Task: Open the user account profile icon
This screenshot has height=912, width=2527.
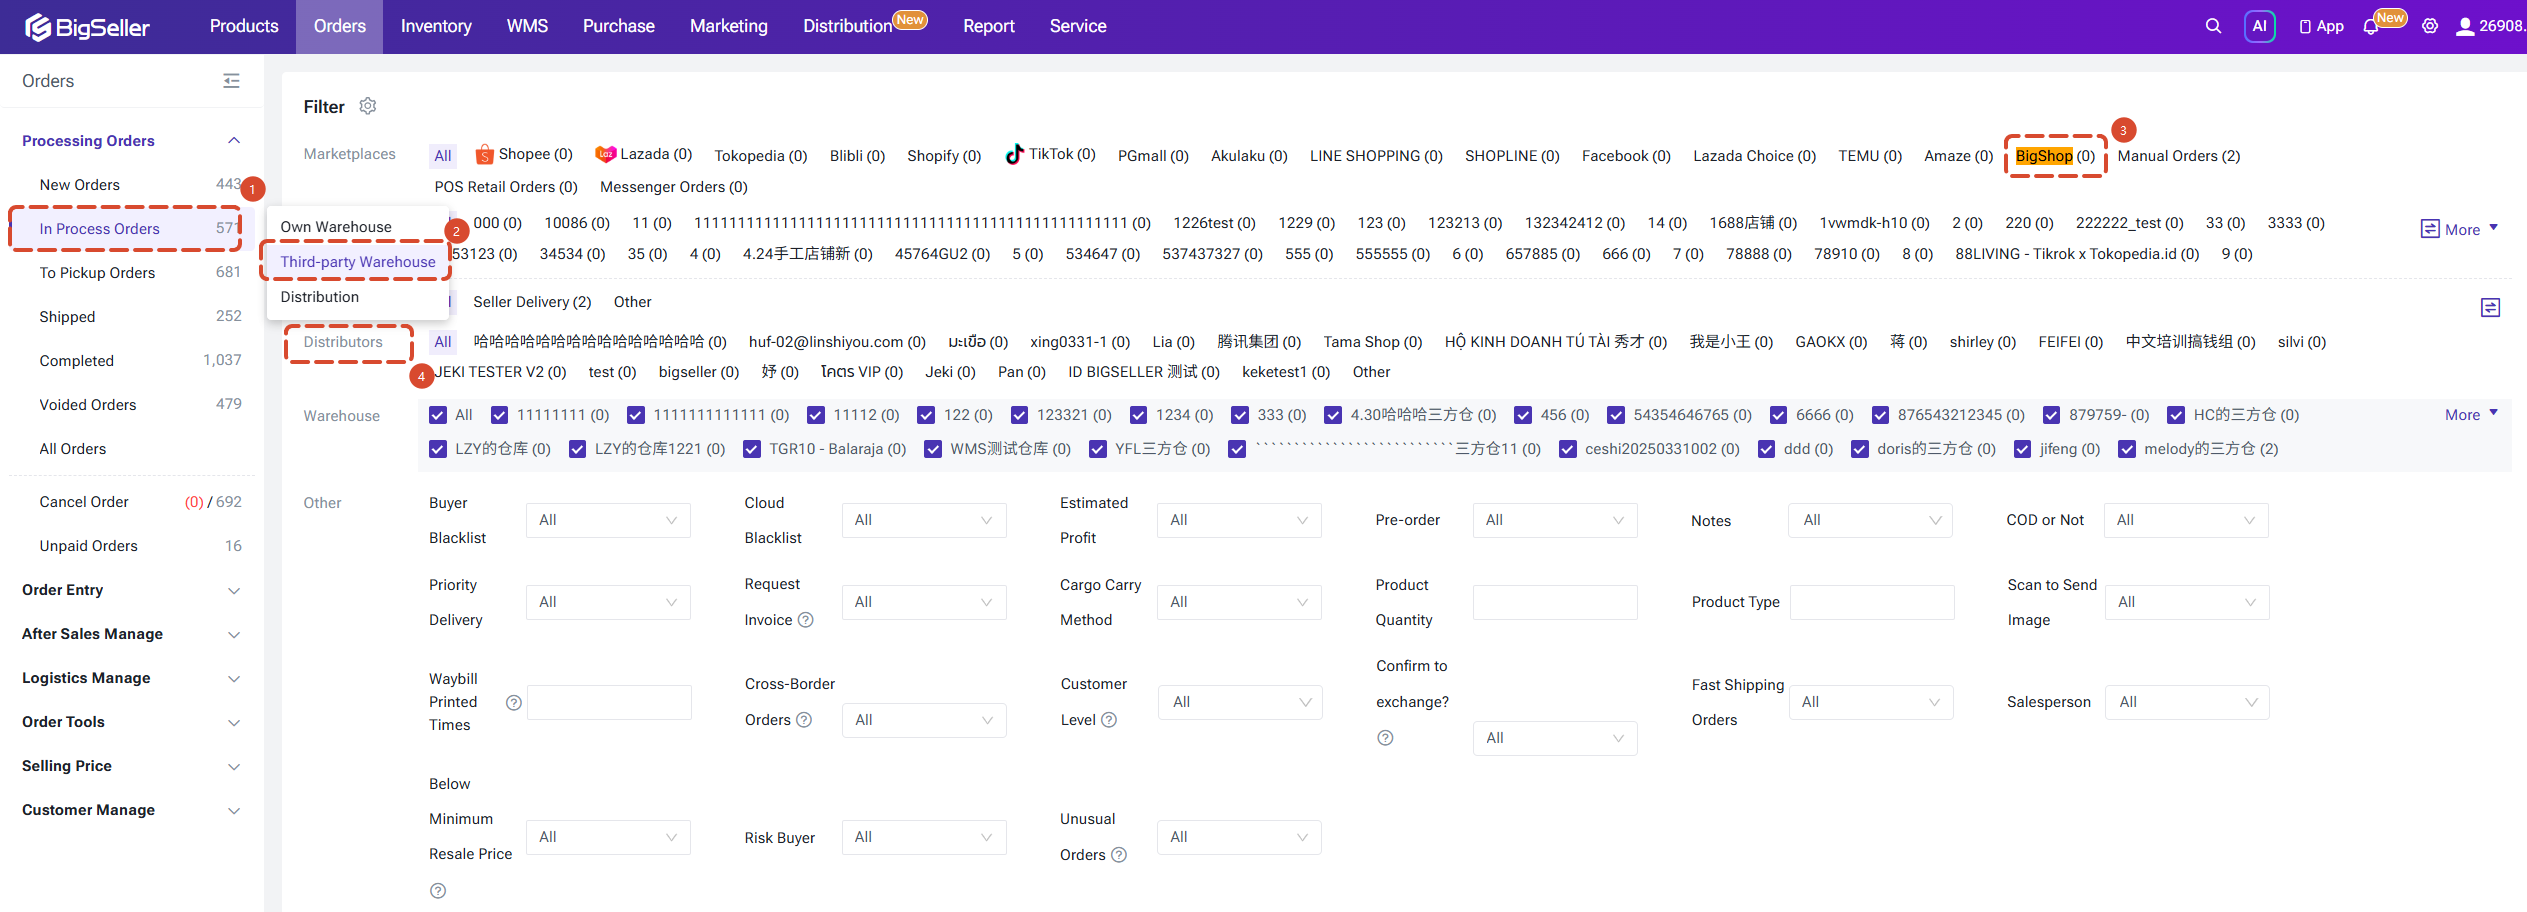Action: pyautogui.click(x=2465, y=26)
